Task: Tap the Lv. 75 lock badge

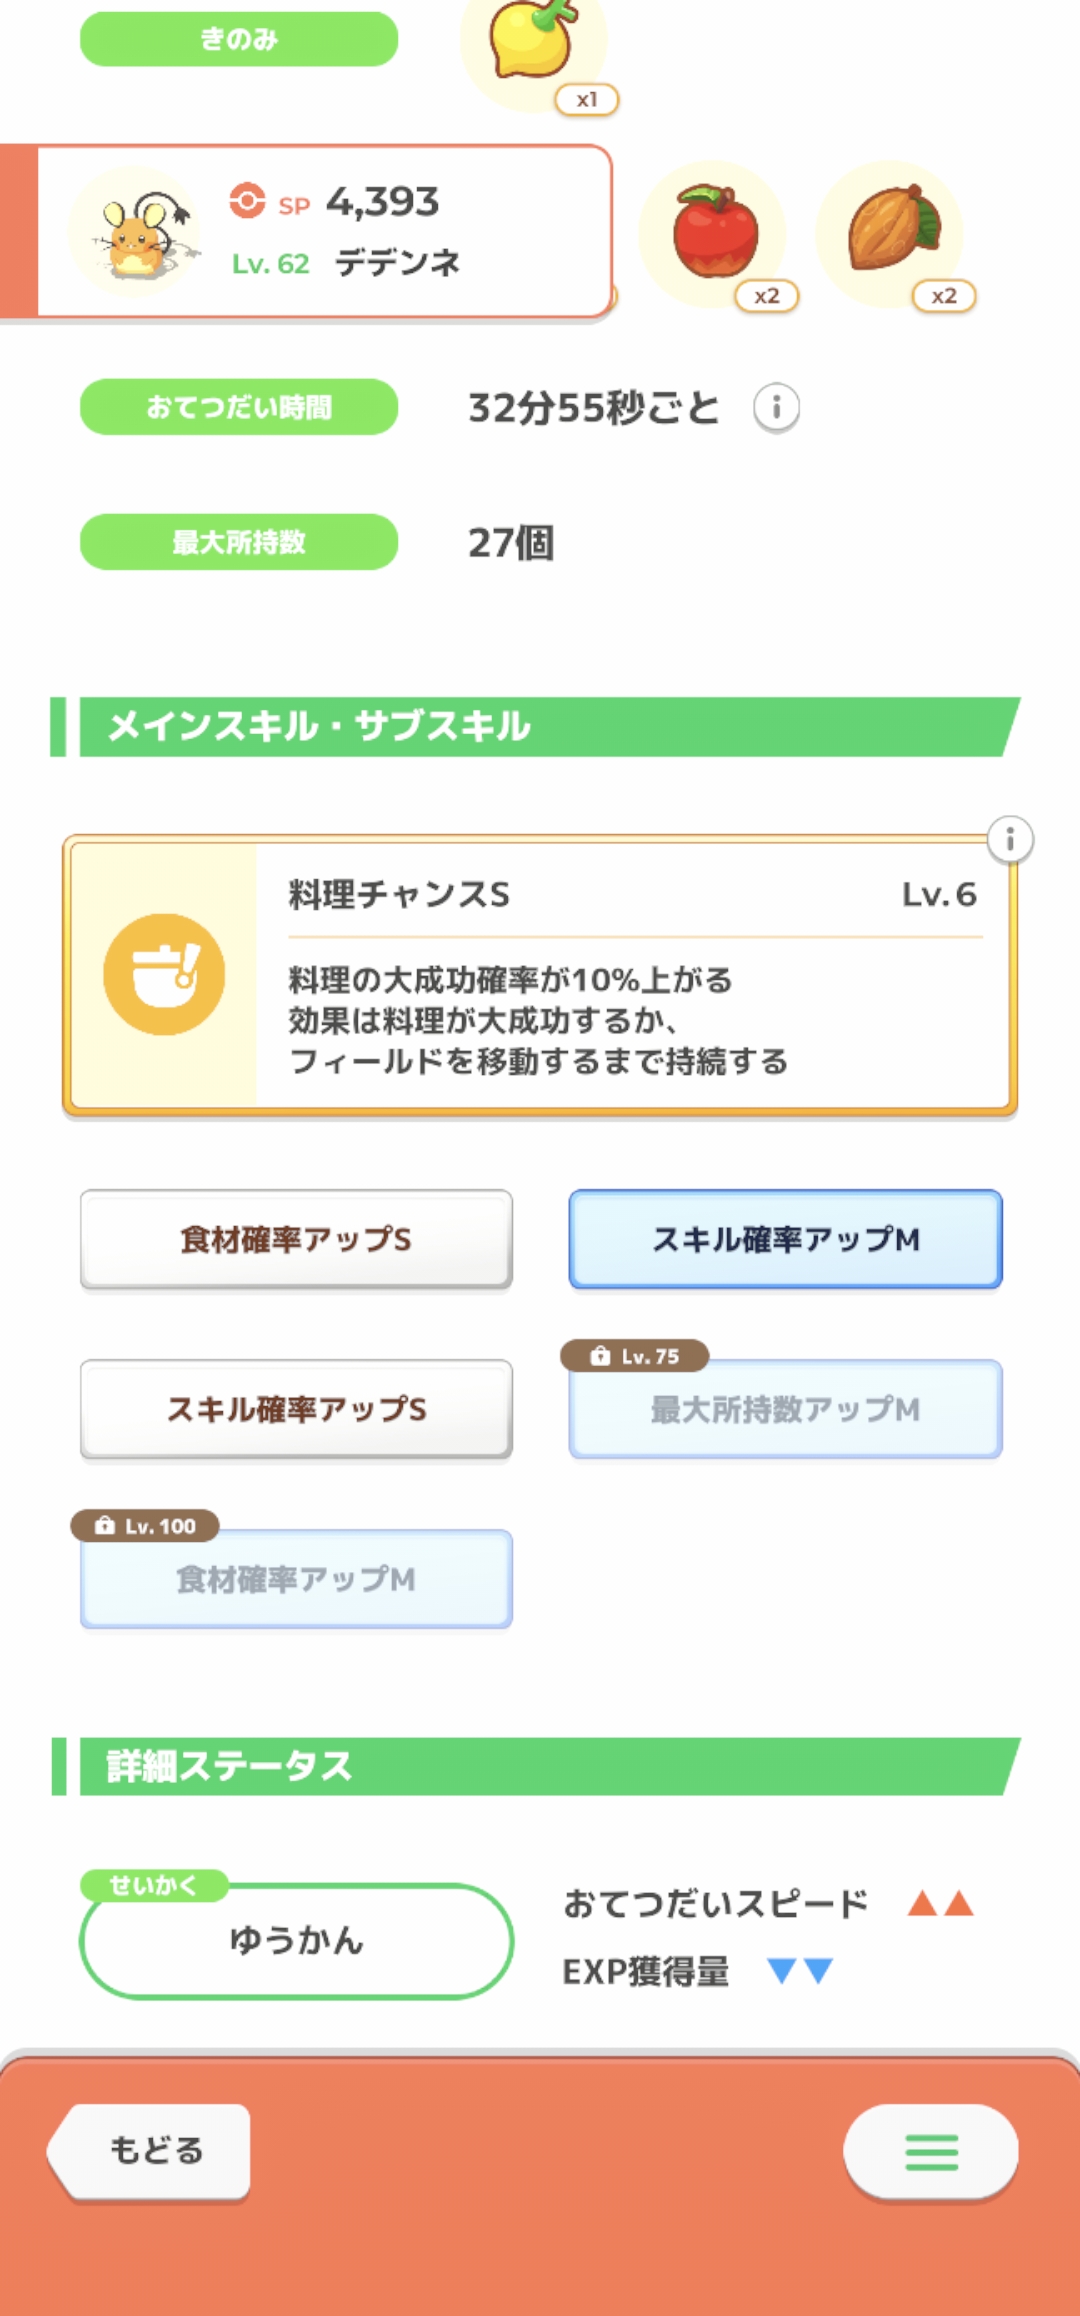Action: 635,1356
